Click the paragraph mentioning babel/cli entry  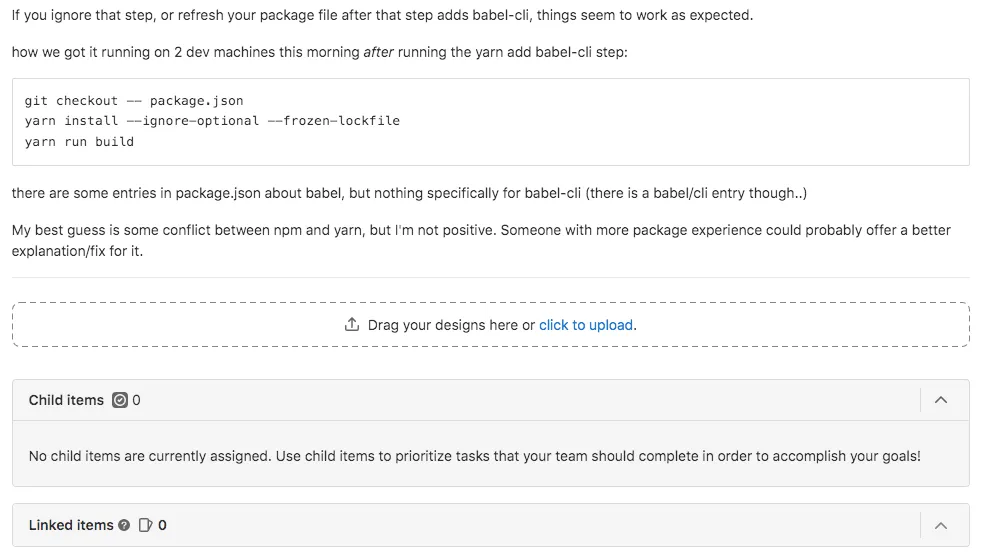tap(410, 193)
